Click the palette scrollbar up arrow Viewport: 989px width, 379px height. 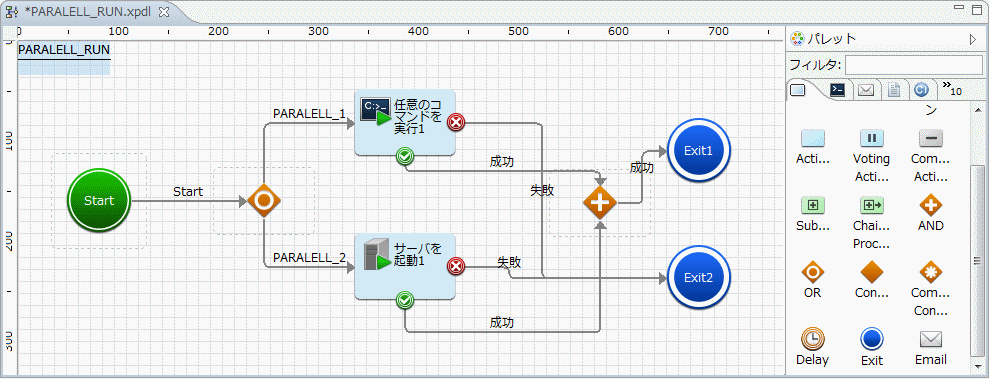[977, 110]
